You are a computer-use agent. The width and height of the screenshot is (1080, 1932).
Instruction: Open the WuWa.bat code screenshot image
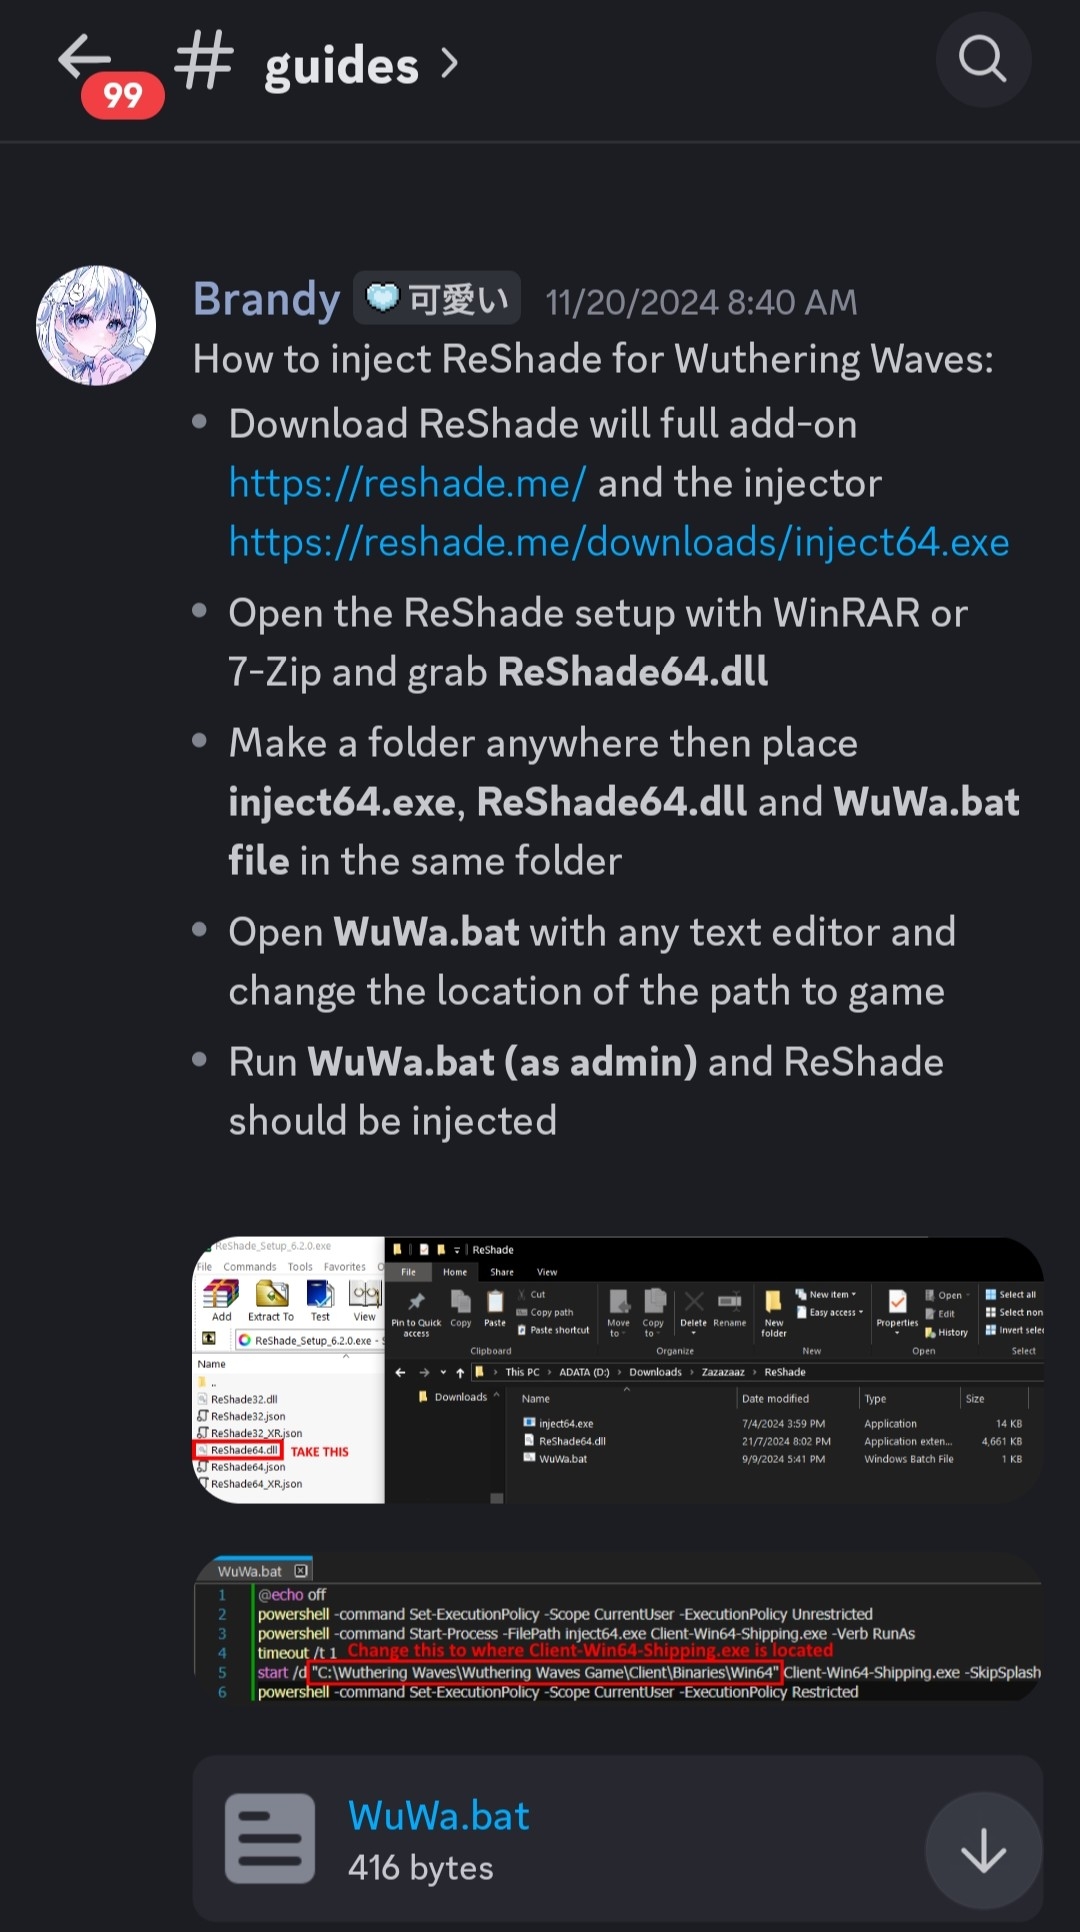pyautogui.click(x=617, y=1627)
